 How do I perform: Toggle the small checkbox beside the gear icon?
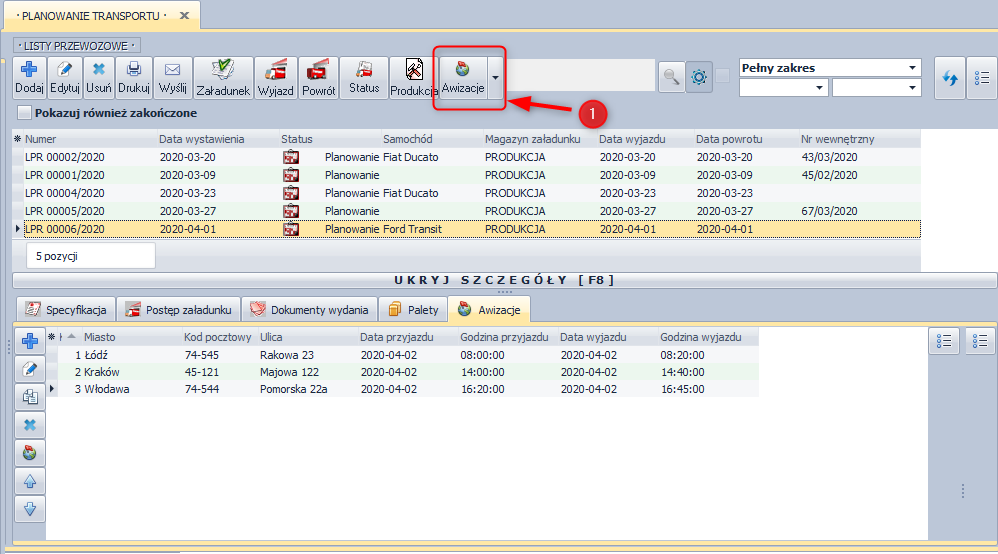pyautogui.click(x=723, y=76)
